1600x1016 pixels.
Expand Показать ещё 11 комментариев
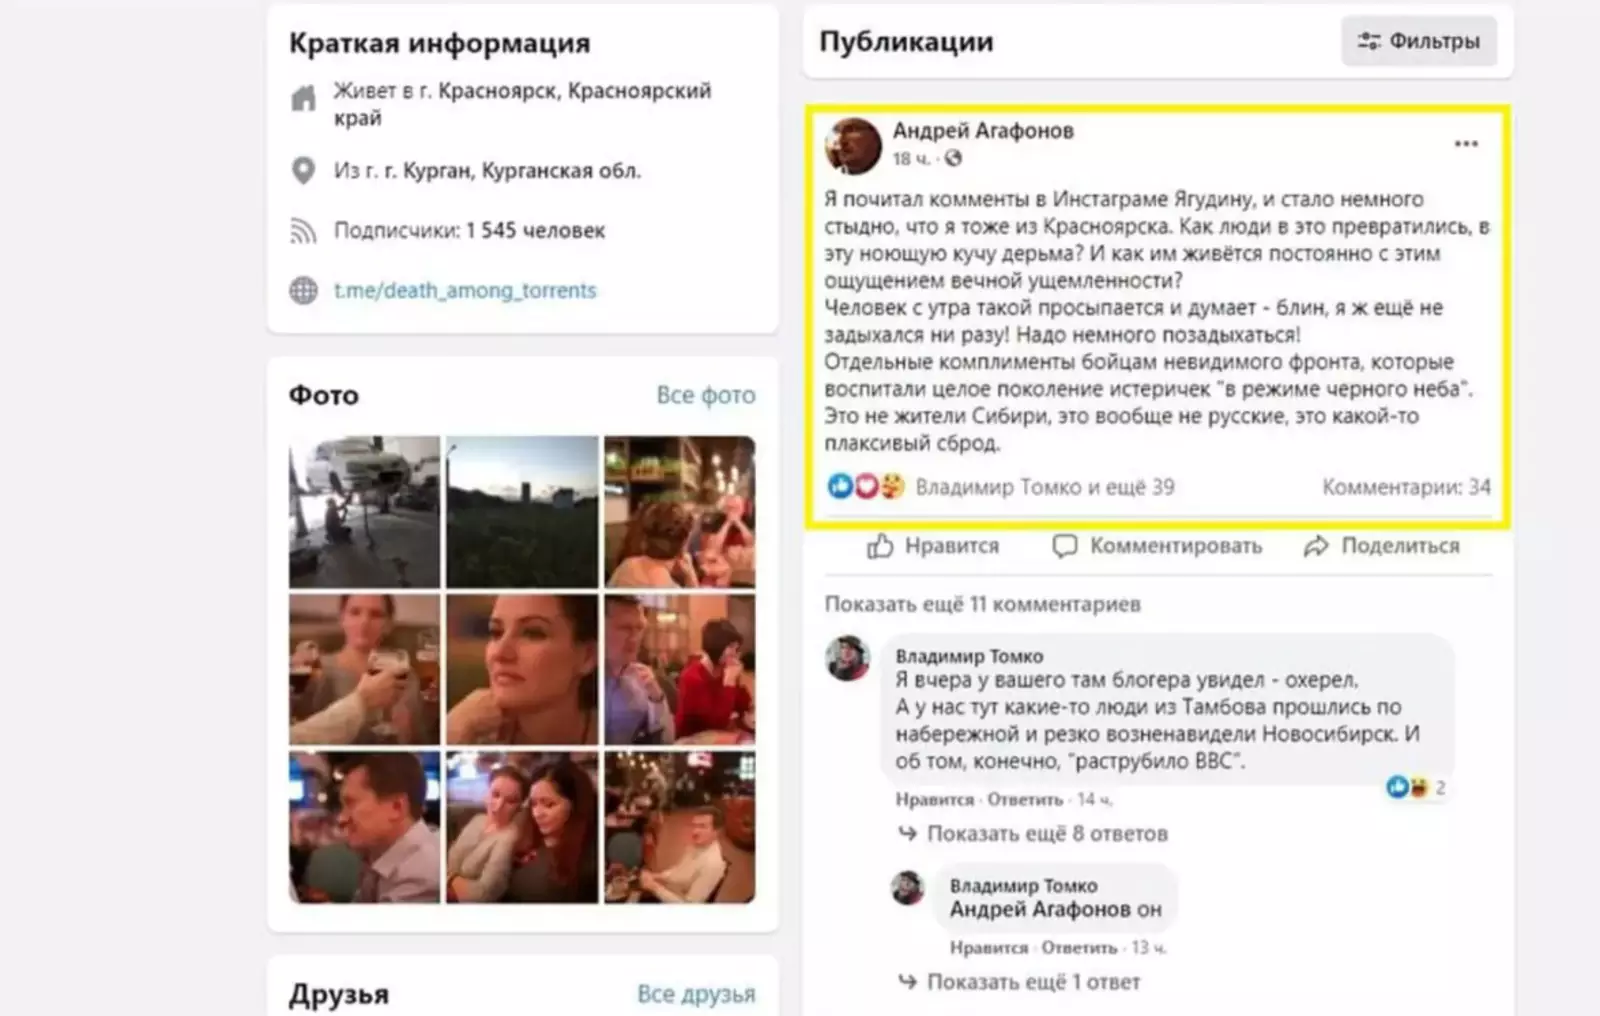(982, 604)
